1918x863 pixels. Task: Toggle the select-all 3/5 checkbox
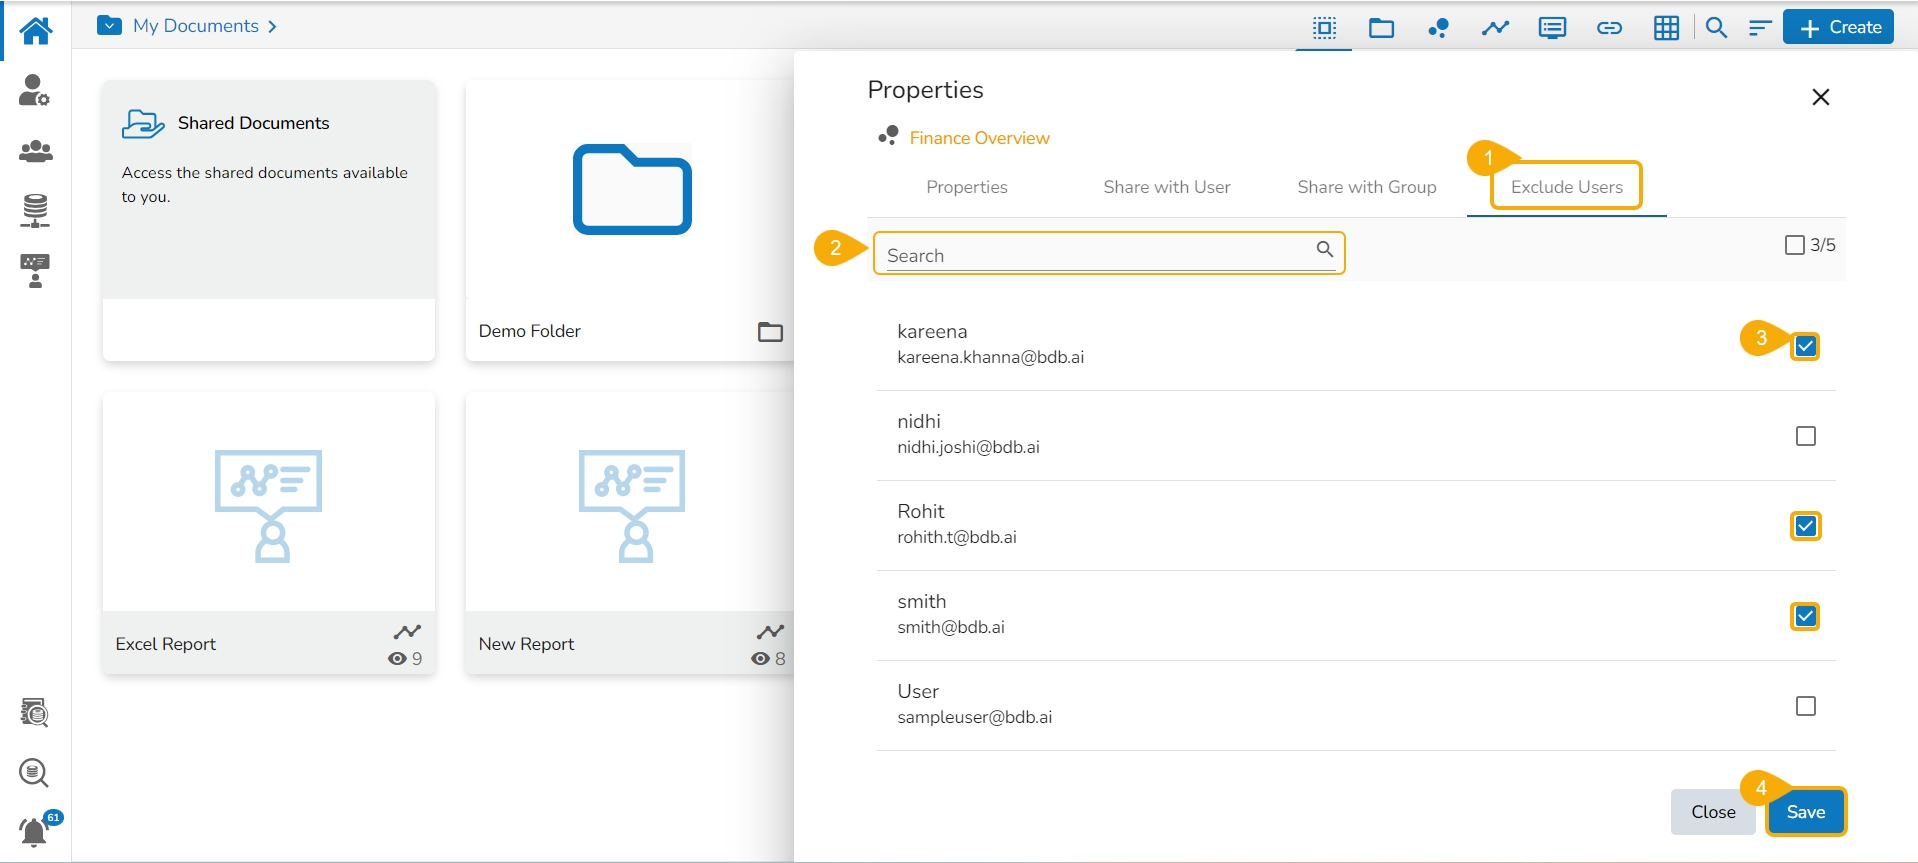[1794, 245]
